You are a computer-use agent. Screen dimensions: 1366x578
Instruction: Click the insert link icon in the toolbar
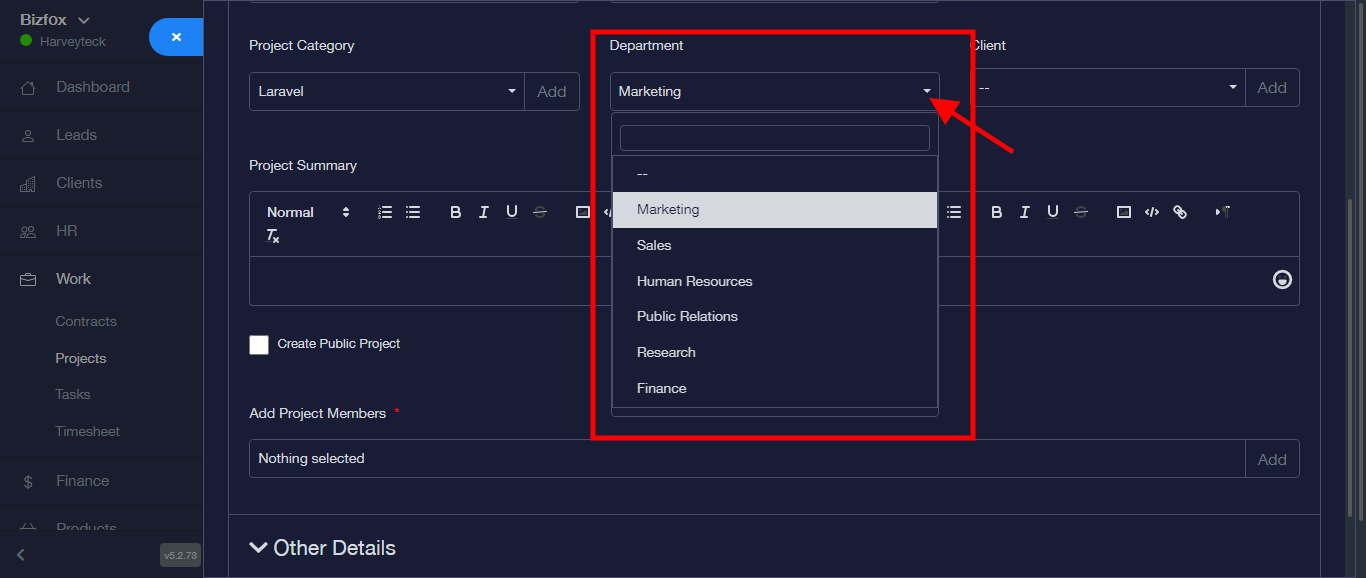pos(1180,212)
